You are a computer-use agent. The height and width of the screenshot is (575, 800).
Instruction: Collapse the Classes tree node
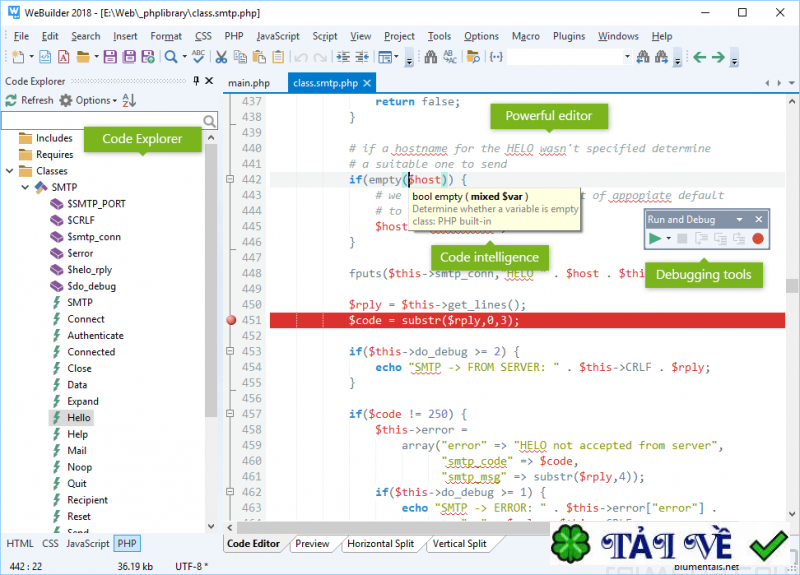tap(9, 171)
